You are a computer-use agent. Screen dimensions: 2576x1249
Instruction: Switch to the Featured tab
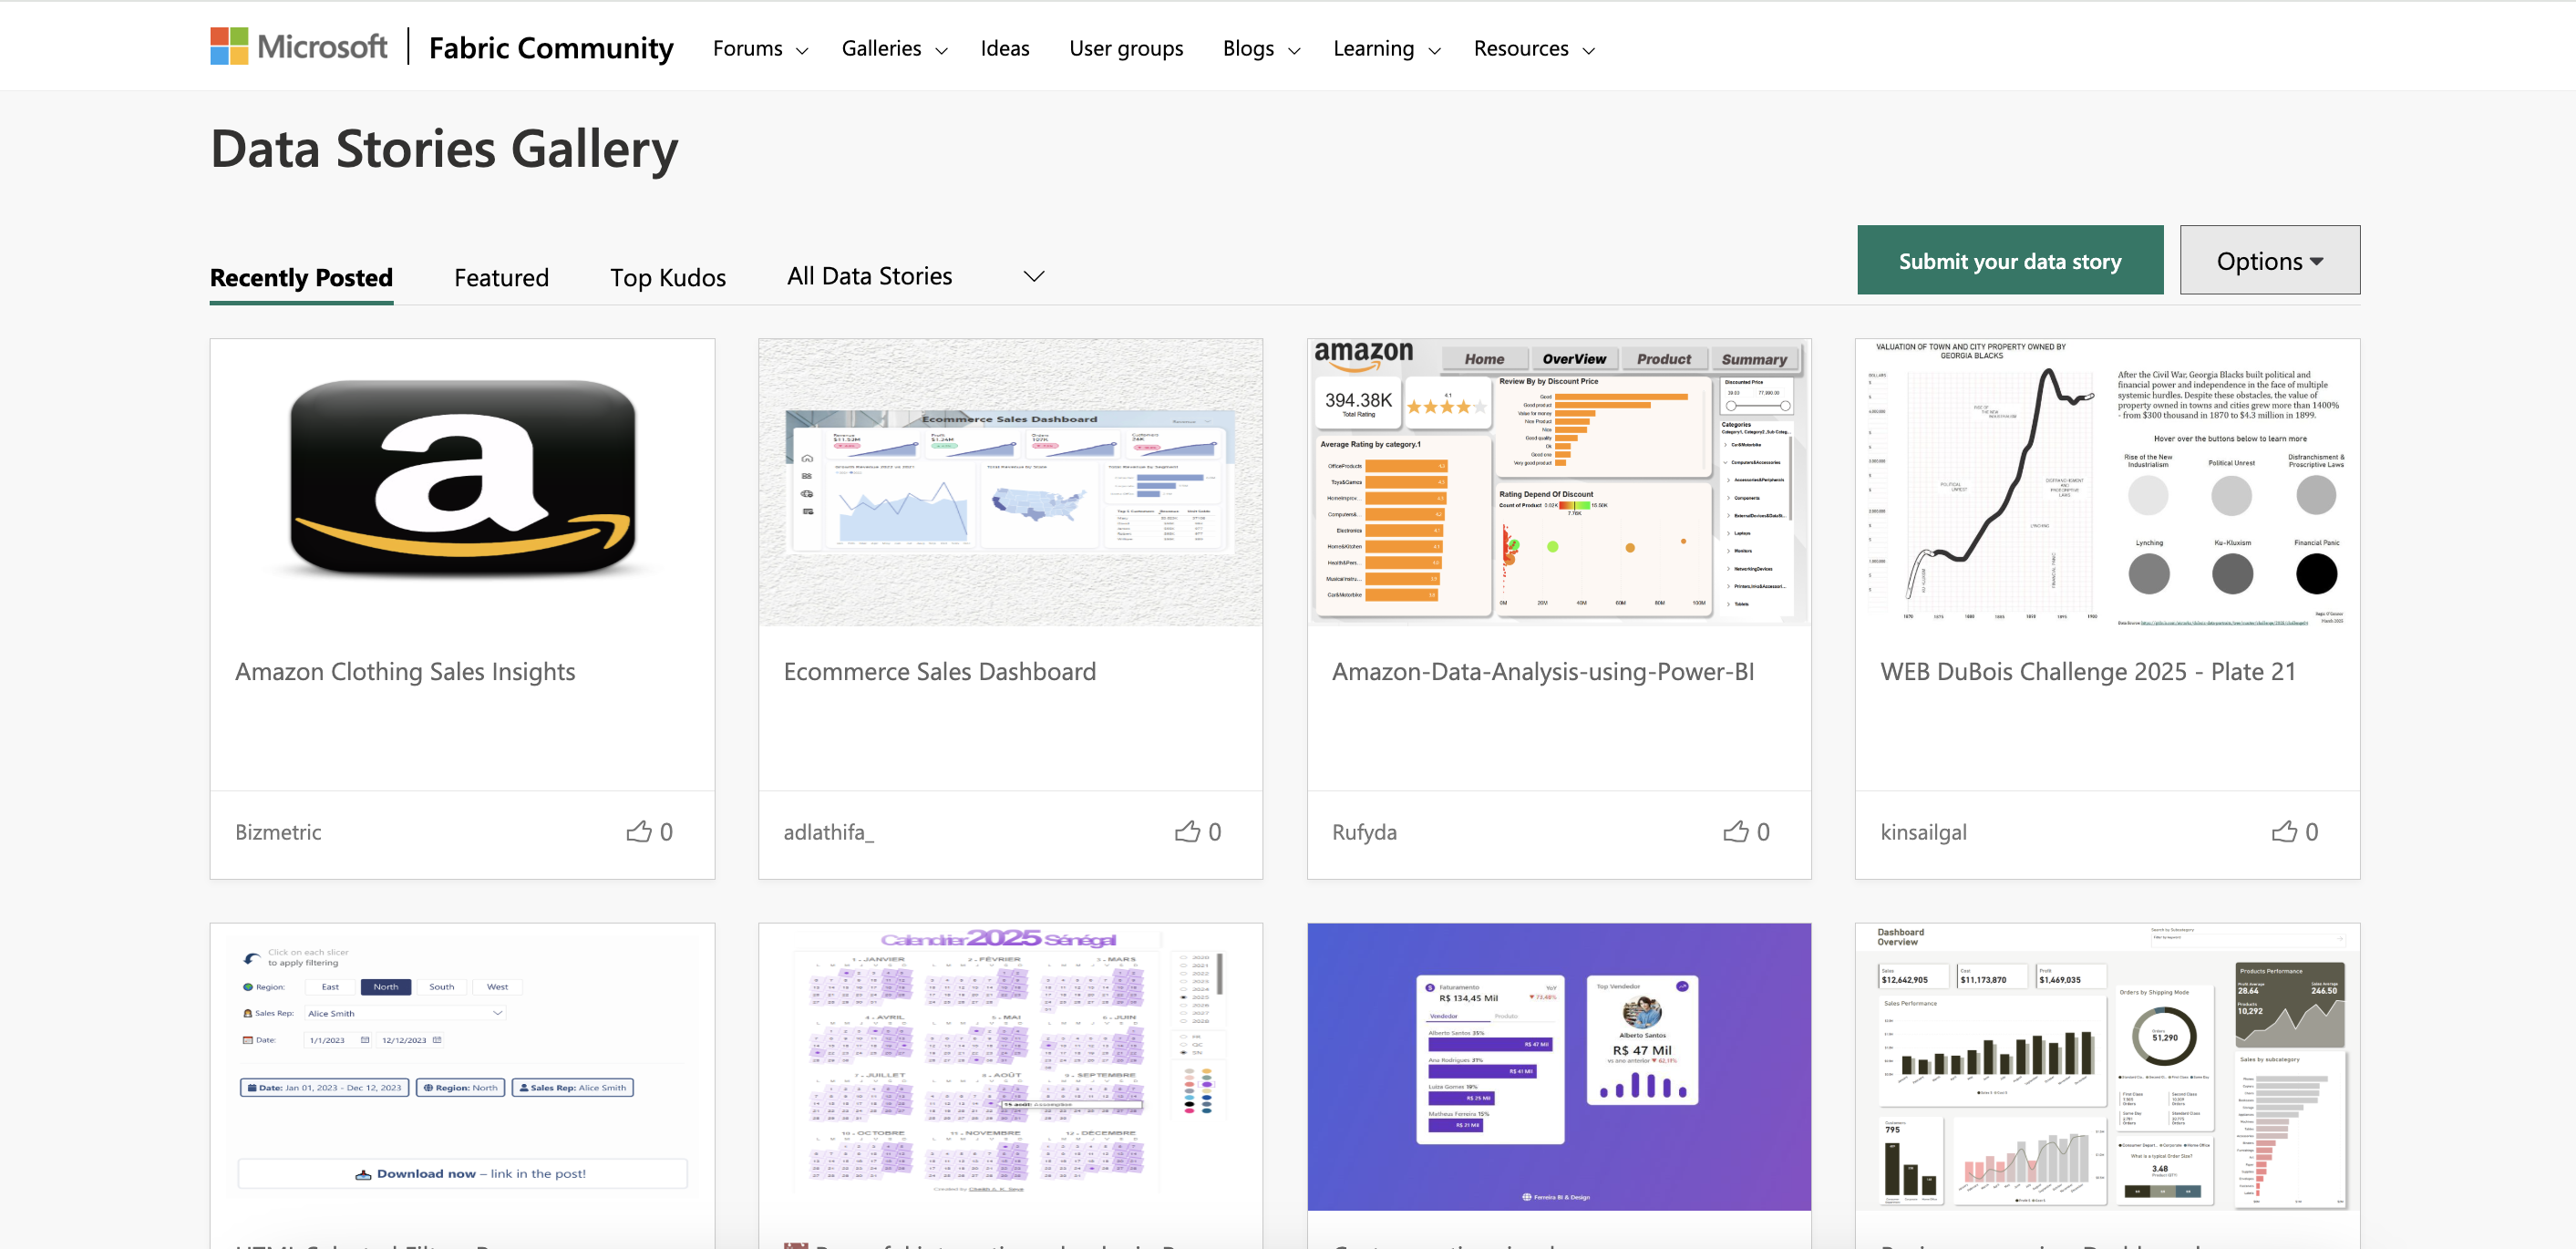(501, 277)
